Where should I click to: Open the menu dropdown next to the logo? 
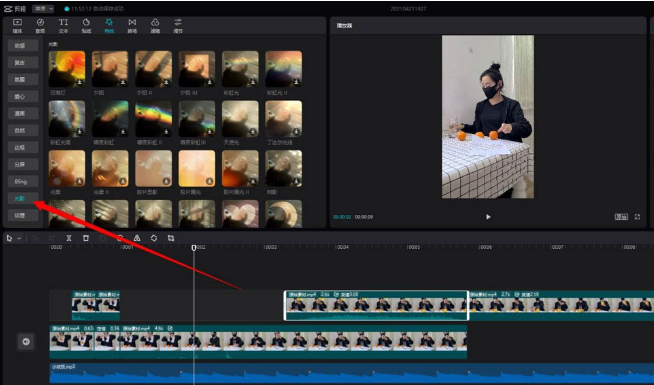43,8
